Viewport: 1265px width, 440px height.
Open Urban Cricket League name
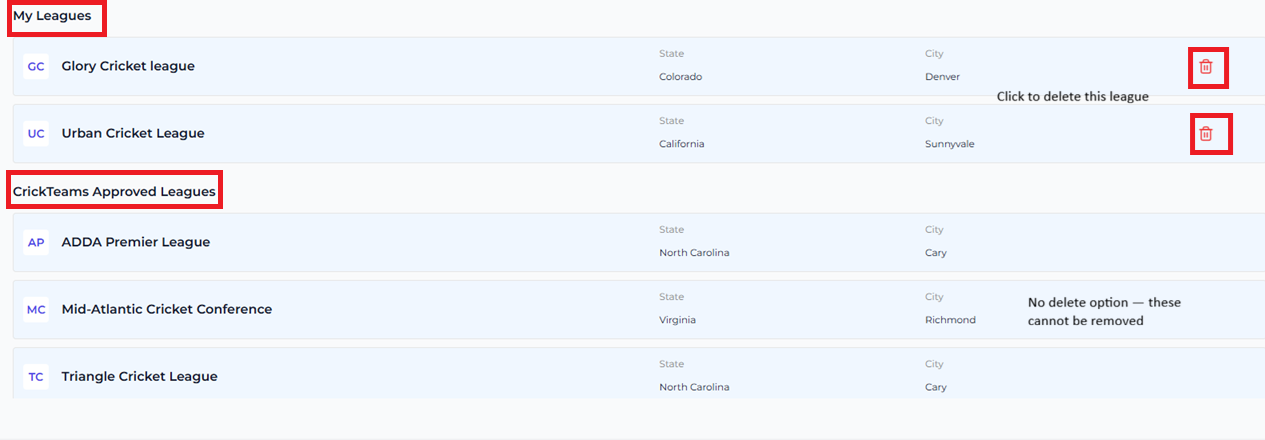pyautogui.click(x=133, y=134)
